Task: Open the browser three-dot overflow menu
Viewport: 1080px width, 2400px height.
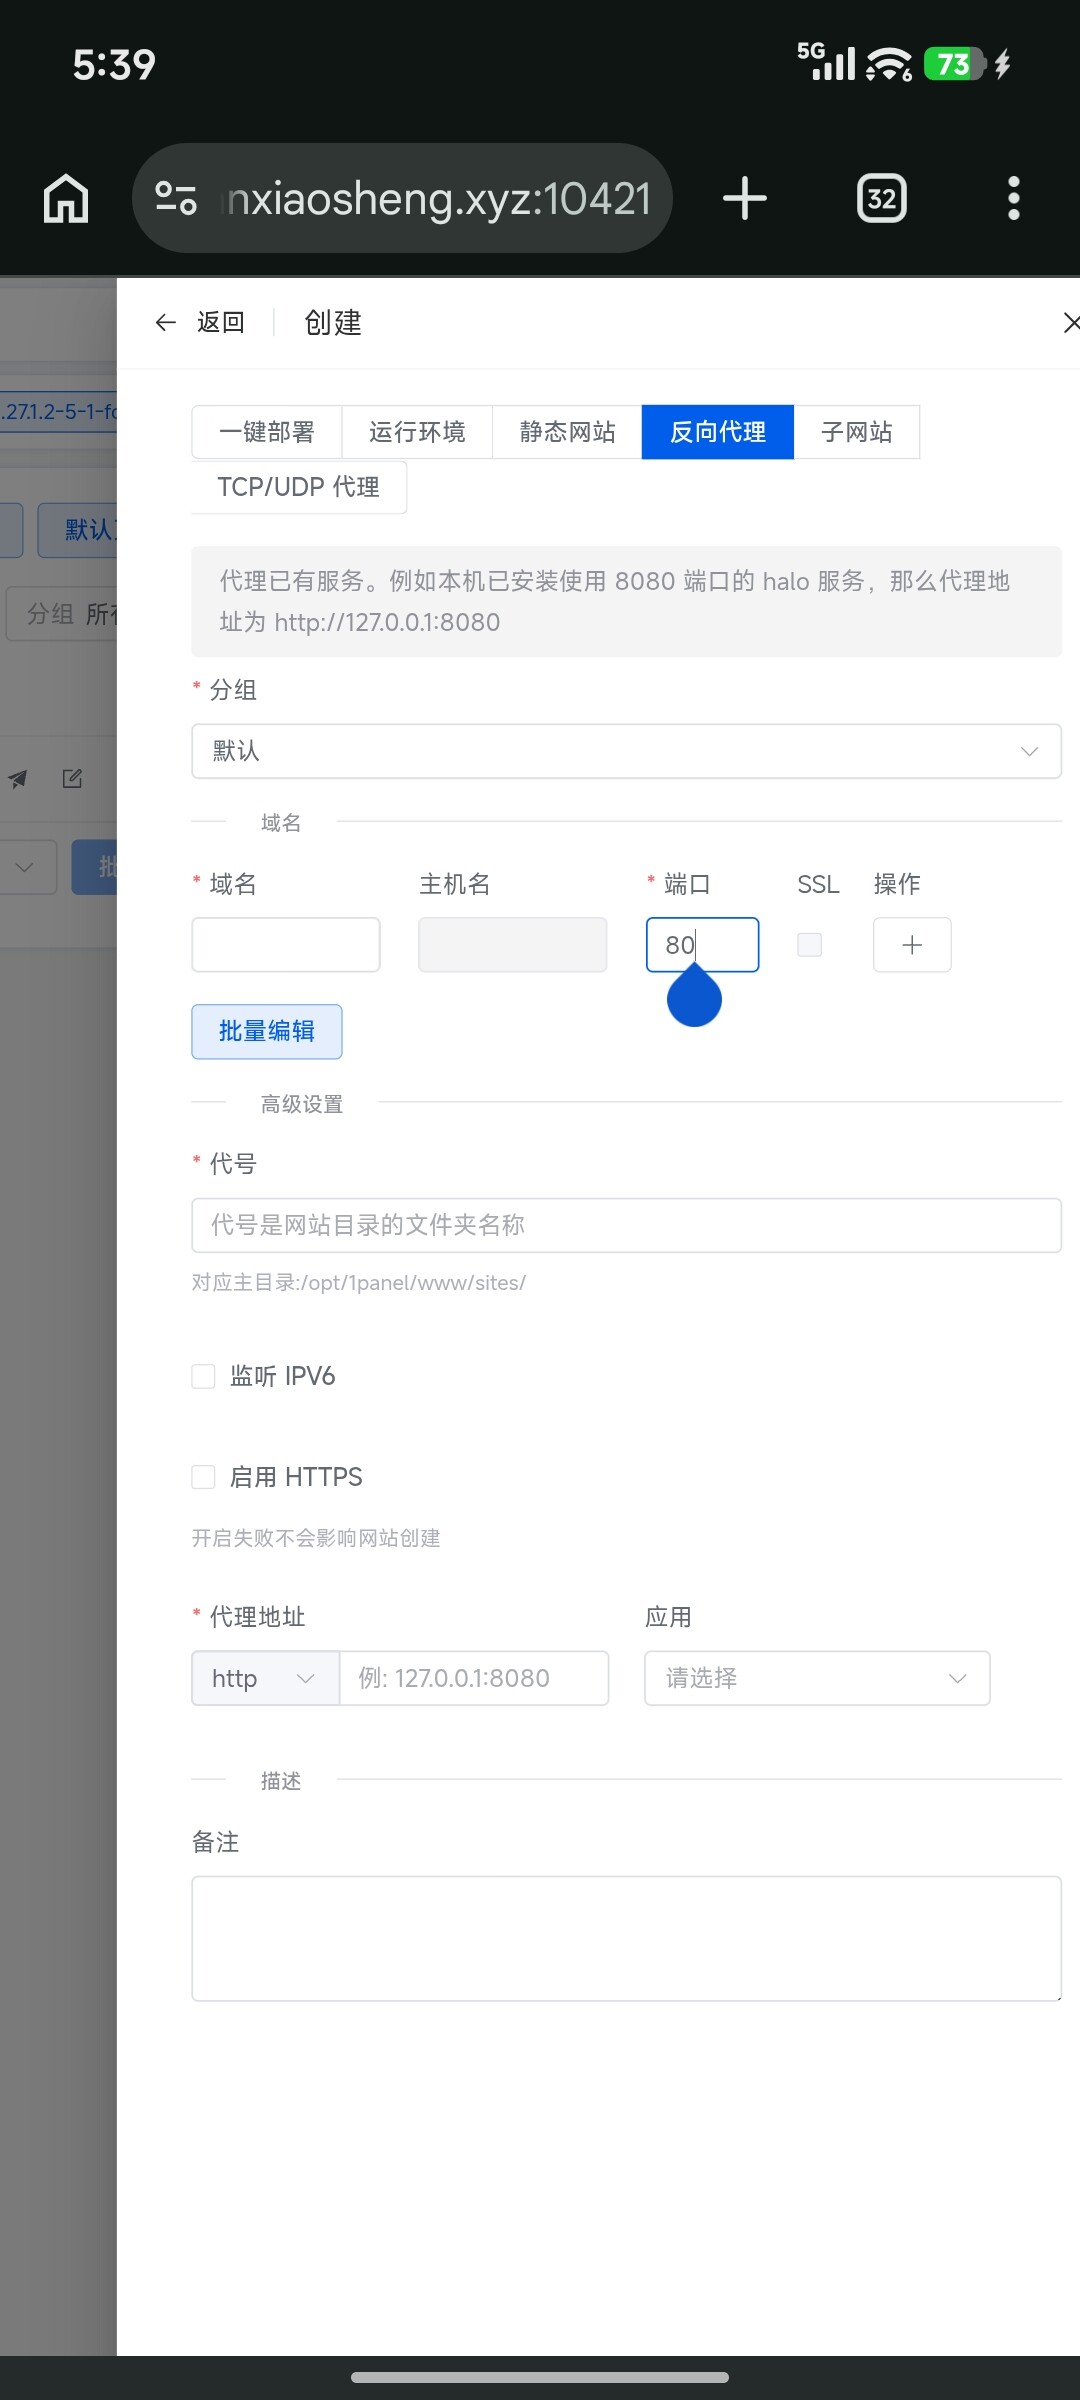Action: [1013, 198]
